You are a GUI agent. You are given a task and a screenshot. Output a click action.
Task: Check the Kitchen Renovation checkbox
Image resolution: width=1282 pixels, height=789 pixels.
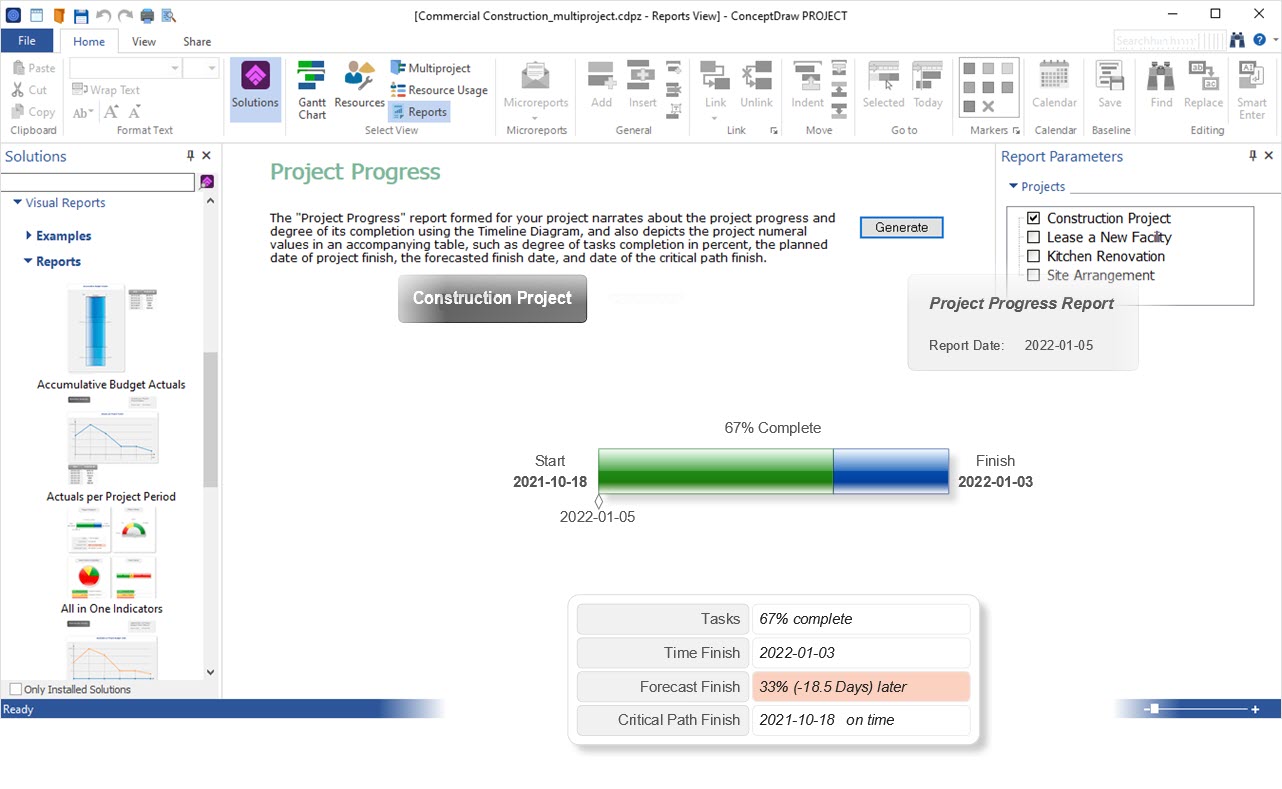coord(1034,256)
